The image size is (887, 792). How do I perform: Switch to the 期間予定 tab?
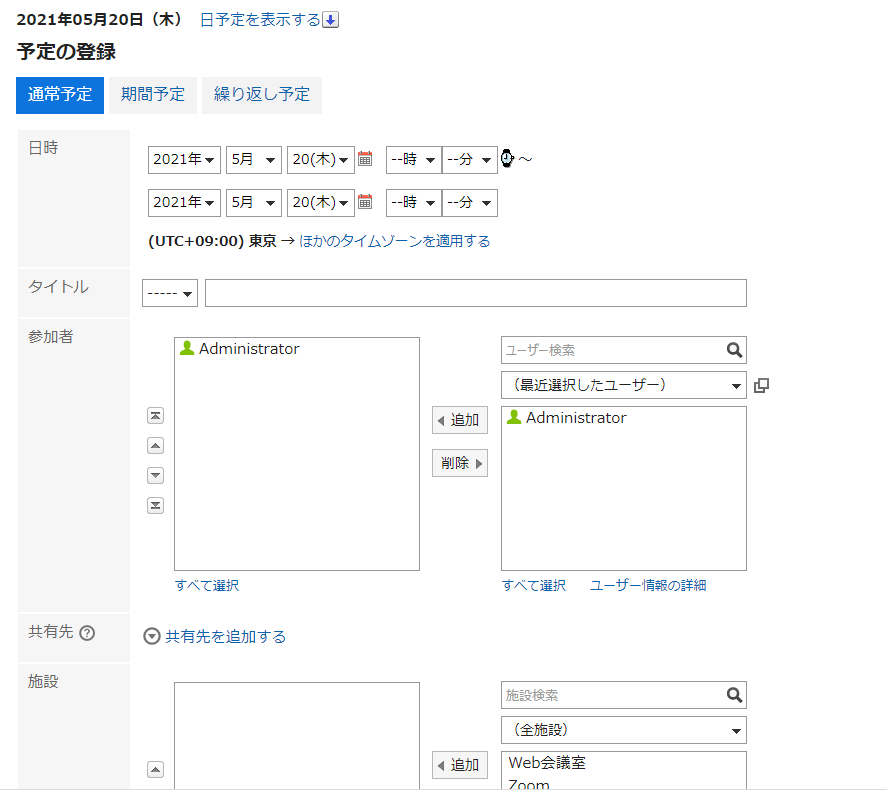[x=153, y=95]
